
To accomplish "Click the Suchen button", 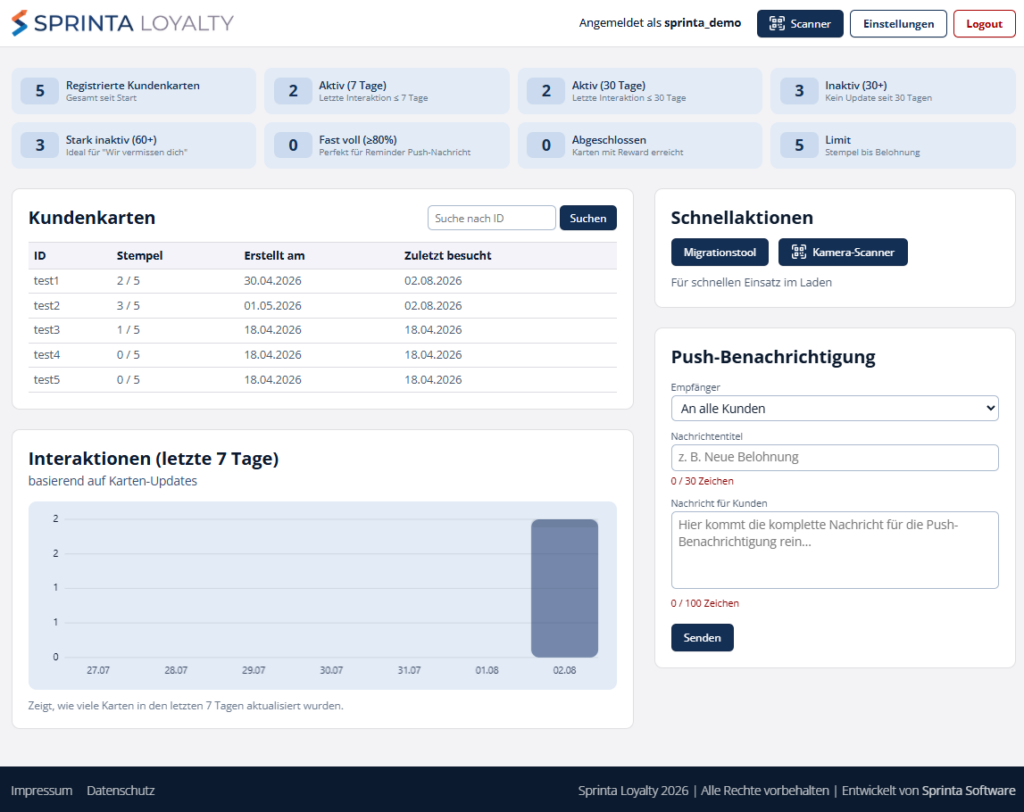I will 588,218.
